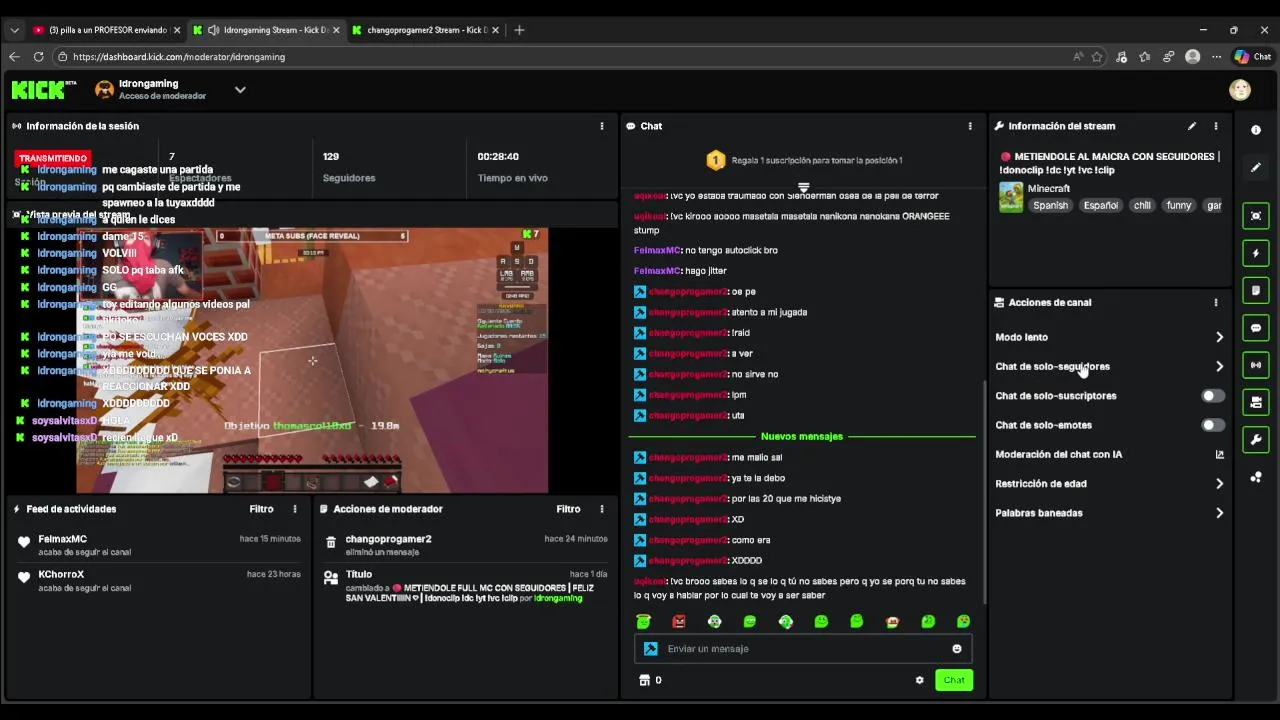Toggle the lightning bolt icon in sidebar
The image size is (1280, 720).
click(1256, 253)
